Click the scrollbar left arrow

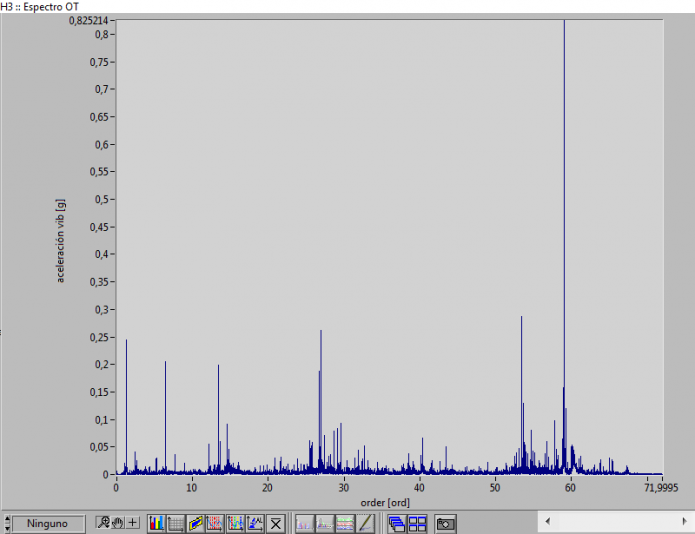548,521
